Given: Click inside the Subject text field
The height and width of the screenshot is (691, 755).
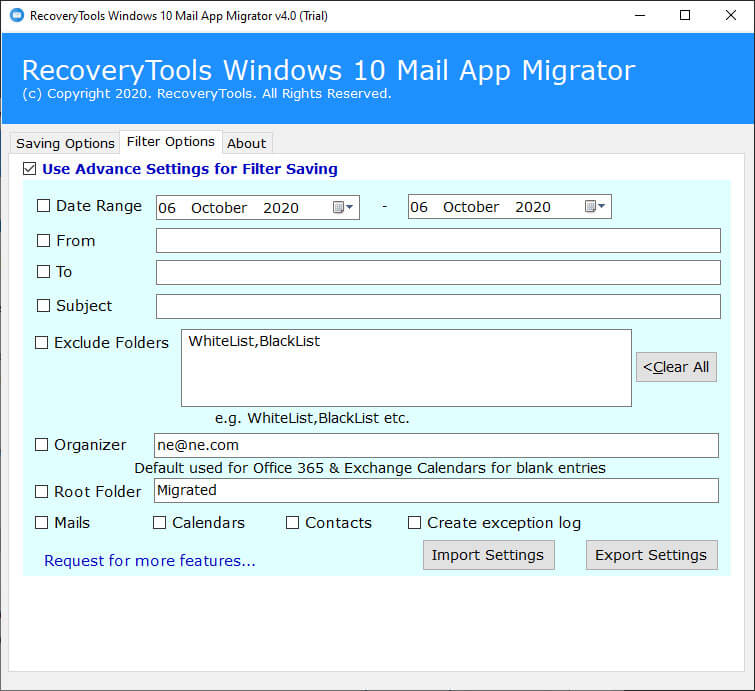Looking at the screenshot, I should coord(438,306).
